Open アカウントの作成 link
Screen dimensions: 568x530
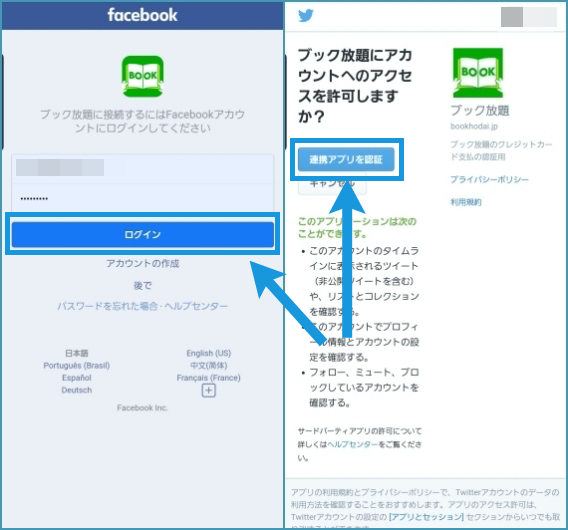tap(142, 263)
